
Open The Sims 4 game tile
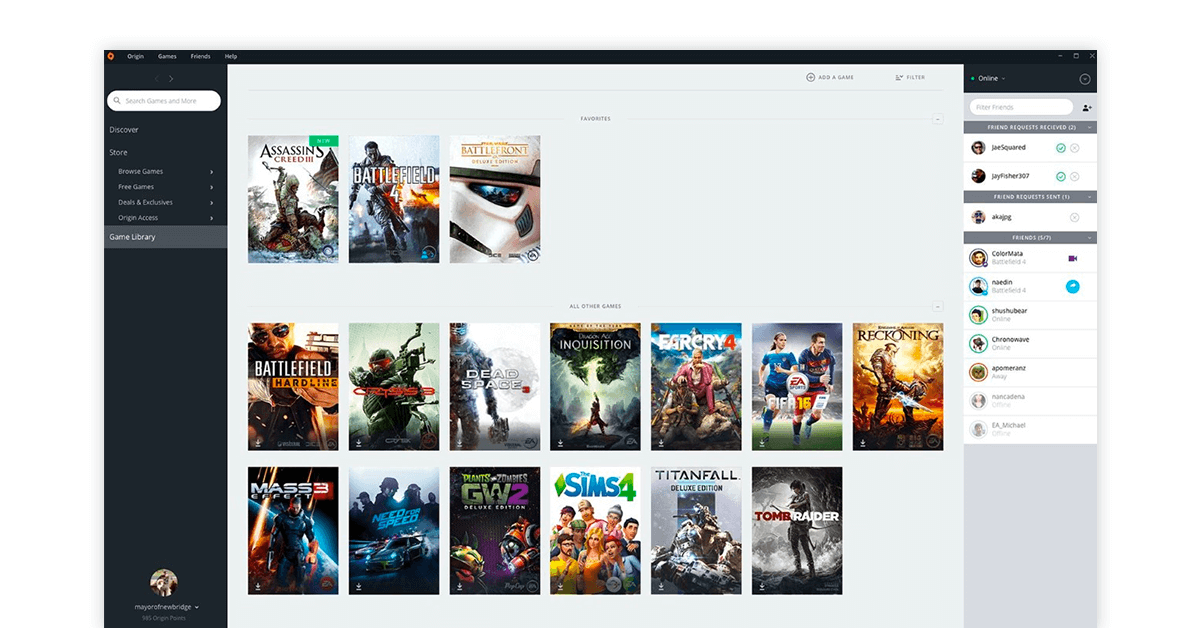(x=596, y=531)
